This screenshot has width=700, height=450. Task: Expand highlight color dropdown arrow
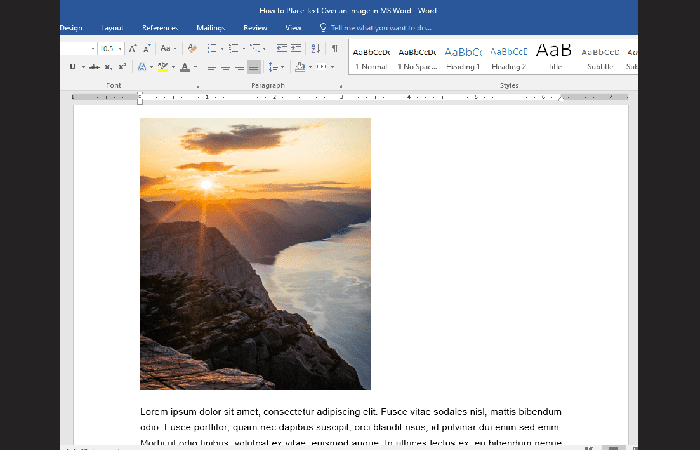173,67
